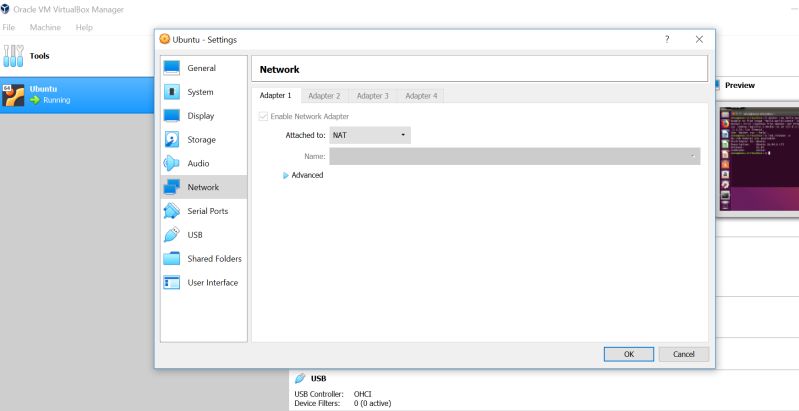Select the Shared Folders label
Image resolution: width=799 pixels, height=411 pixels.
coord(215,259)
